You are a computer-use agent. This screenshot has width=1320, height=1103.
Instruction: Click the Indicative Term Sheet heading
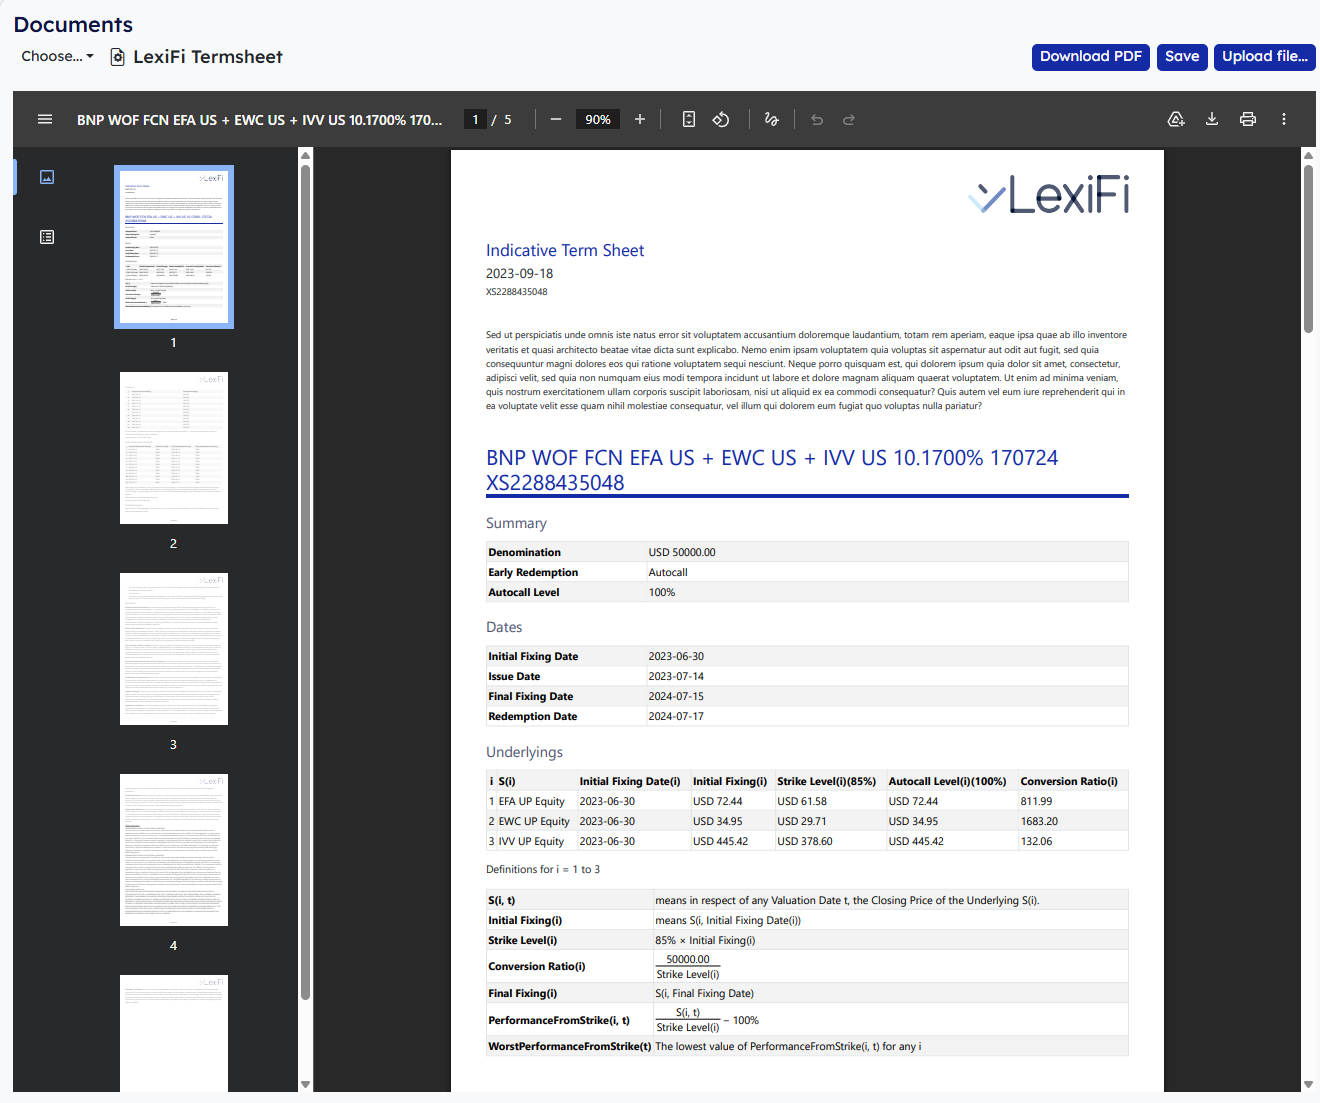click(565, 250)
